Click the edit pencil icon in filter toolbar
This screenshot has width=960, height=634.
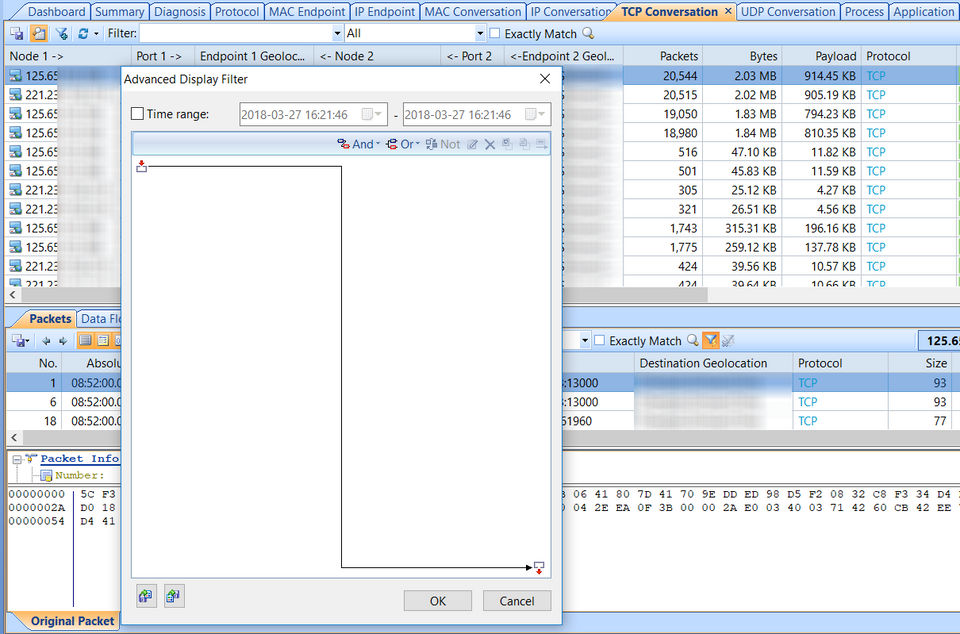click(x=472, y=144)
